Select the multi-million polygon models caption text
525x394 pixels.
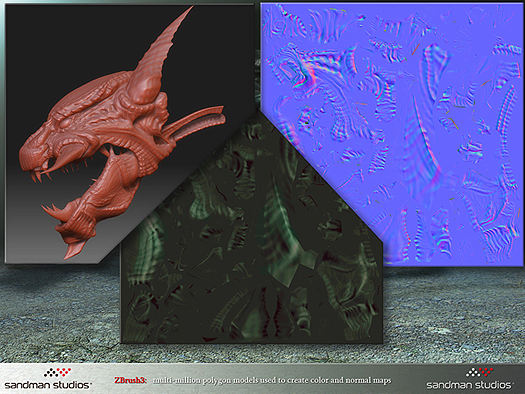click(272, 380)
